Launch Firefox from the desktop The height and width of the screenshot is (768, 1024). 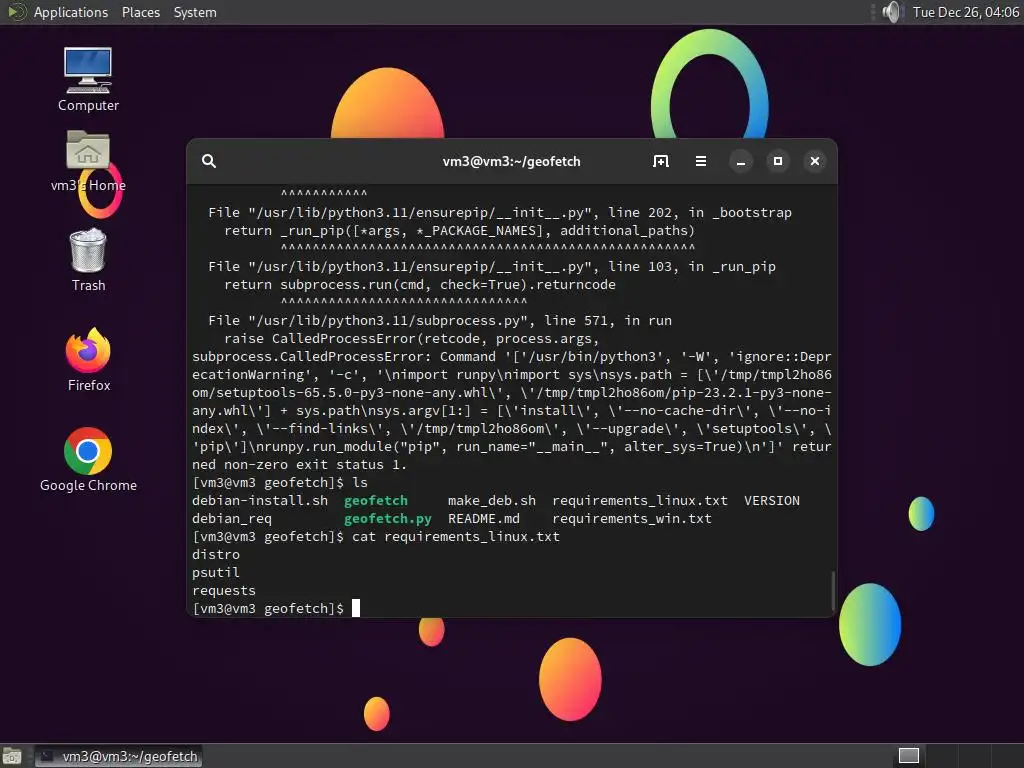click(88, 360)
